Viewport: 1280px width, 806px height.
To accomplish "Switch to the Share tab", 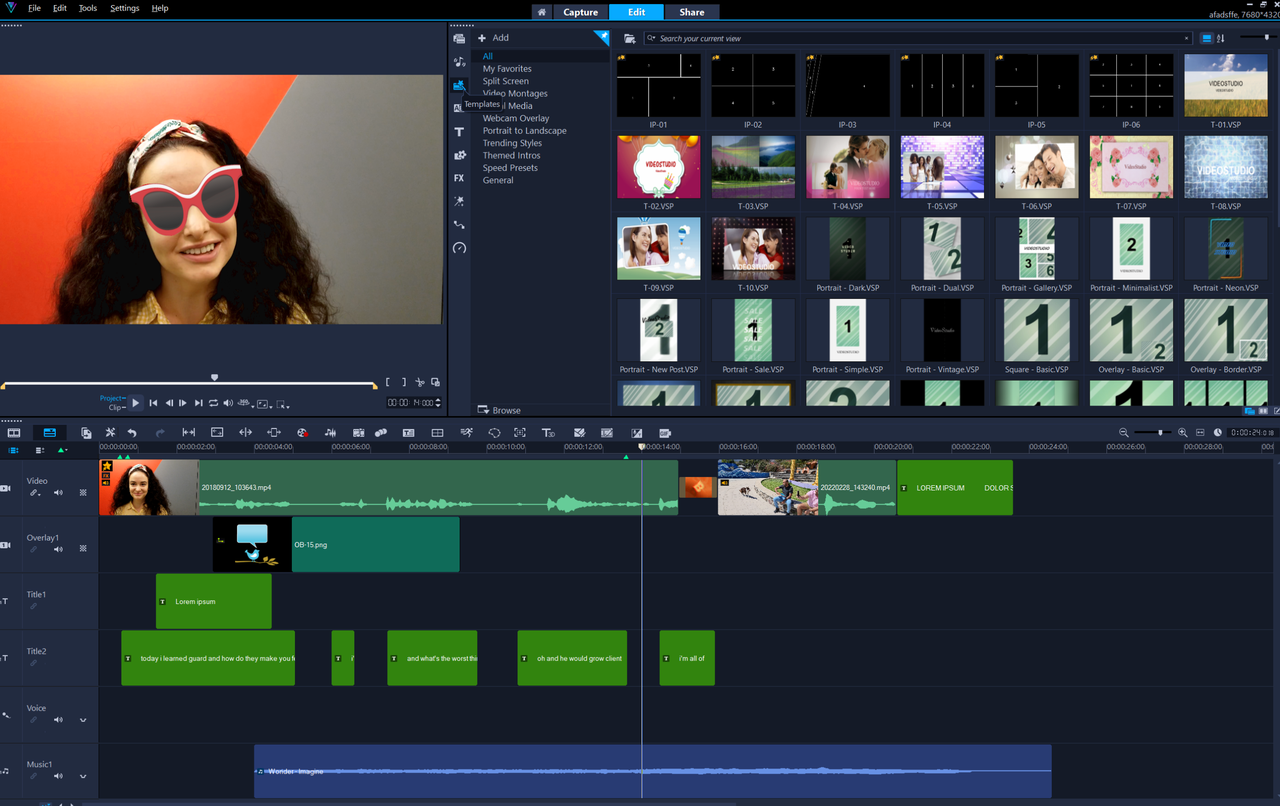I will [x=692, y=12].
